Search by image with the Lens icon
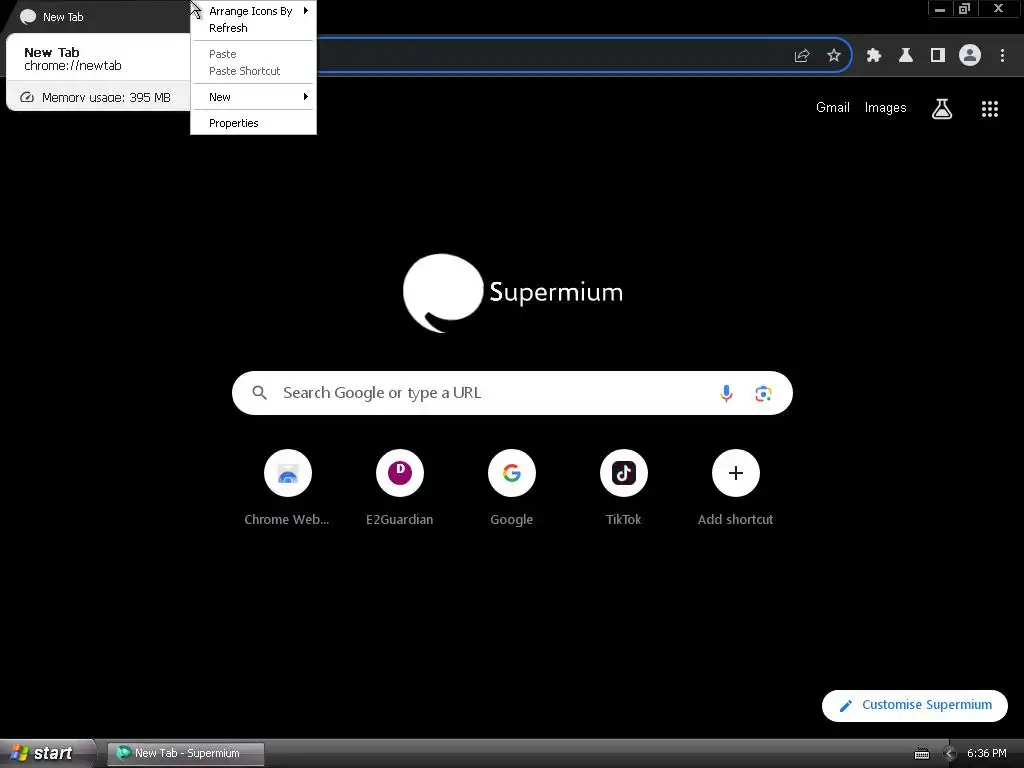The width and height of the screenshot is (1024, 768). [x=763, y=393]
